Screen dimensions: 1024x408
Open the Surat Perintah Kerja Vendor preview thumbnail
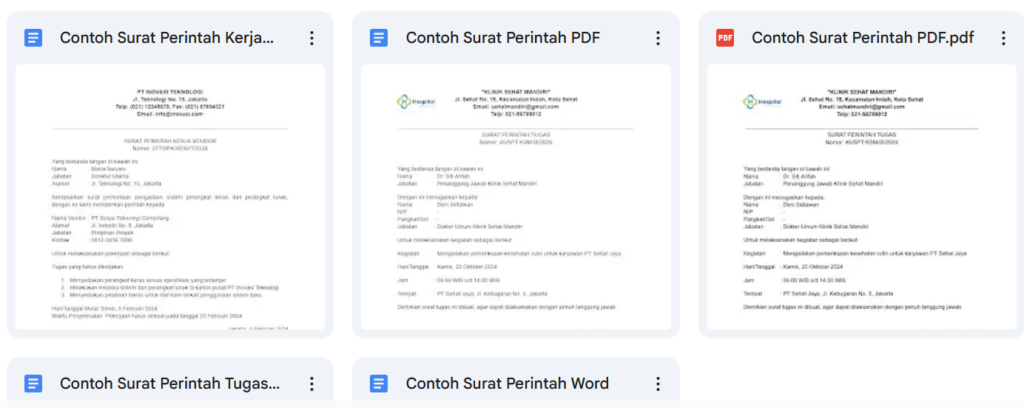pos(170,220)
